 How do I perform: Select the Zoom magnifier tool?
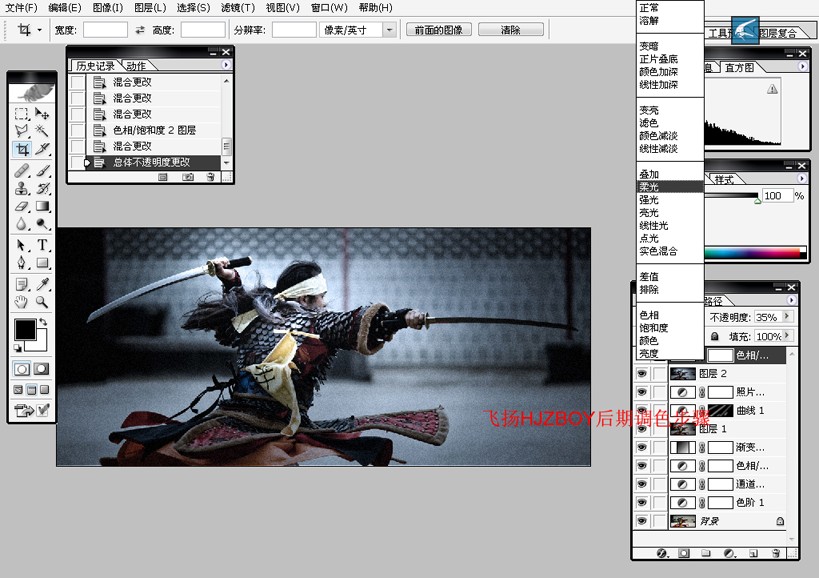click(42, 301)
